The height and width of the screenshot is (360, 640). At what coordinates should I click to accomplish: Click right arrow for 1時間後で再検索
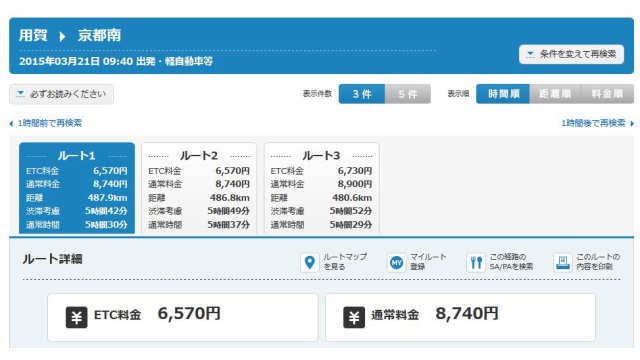pos(632,123)
